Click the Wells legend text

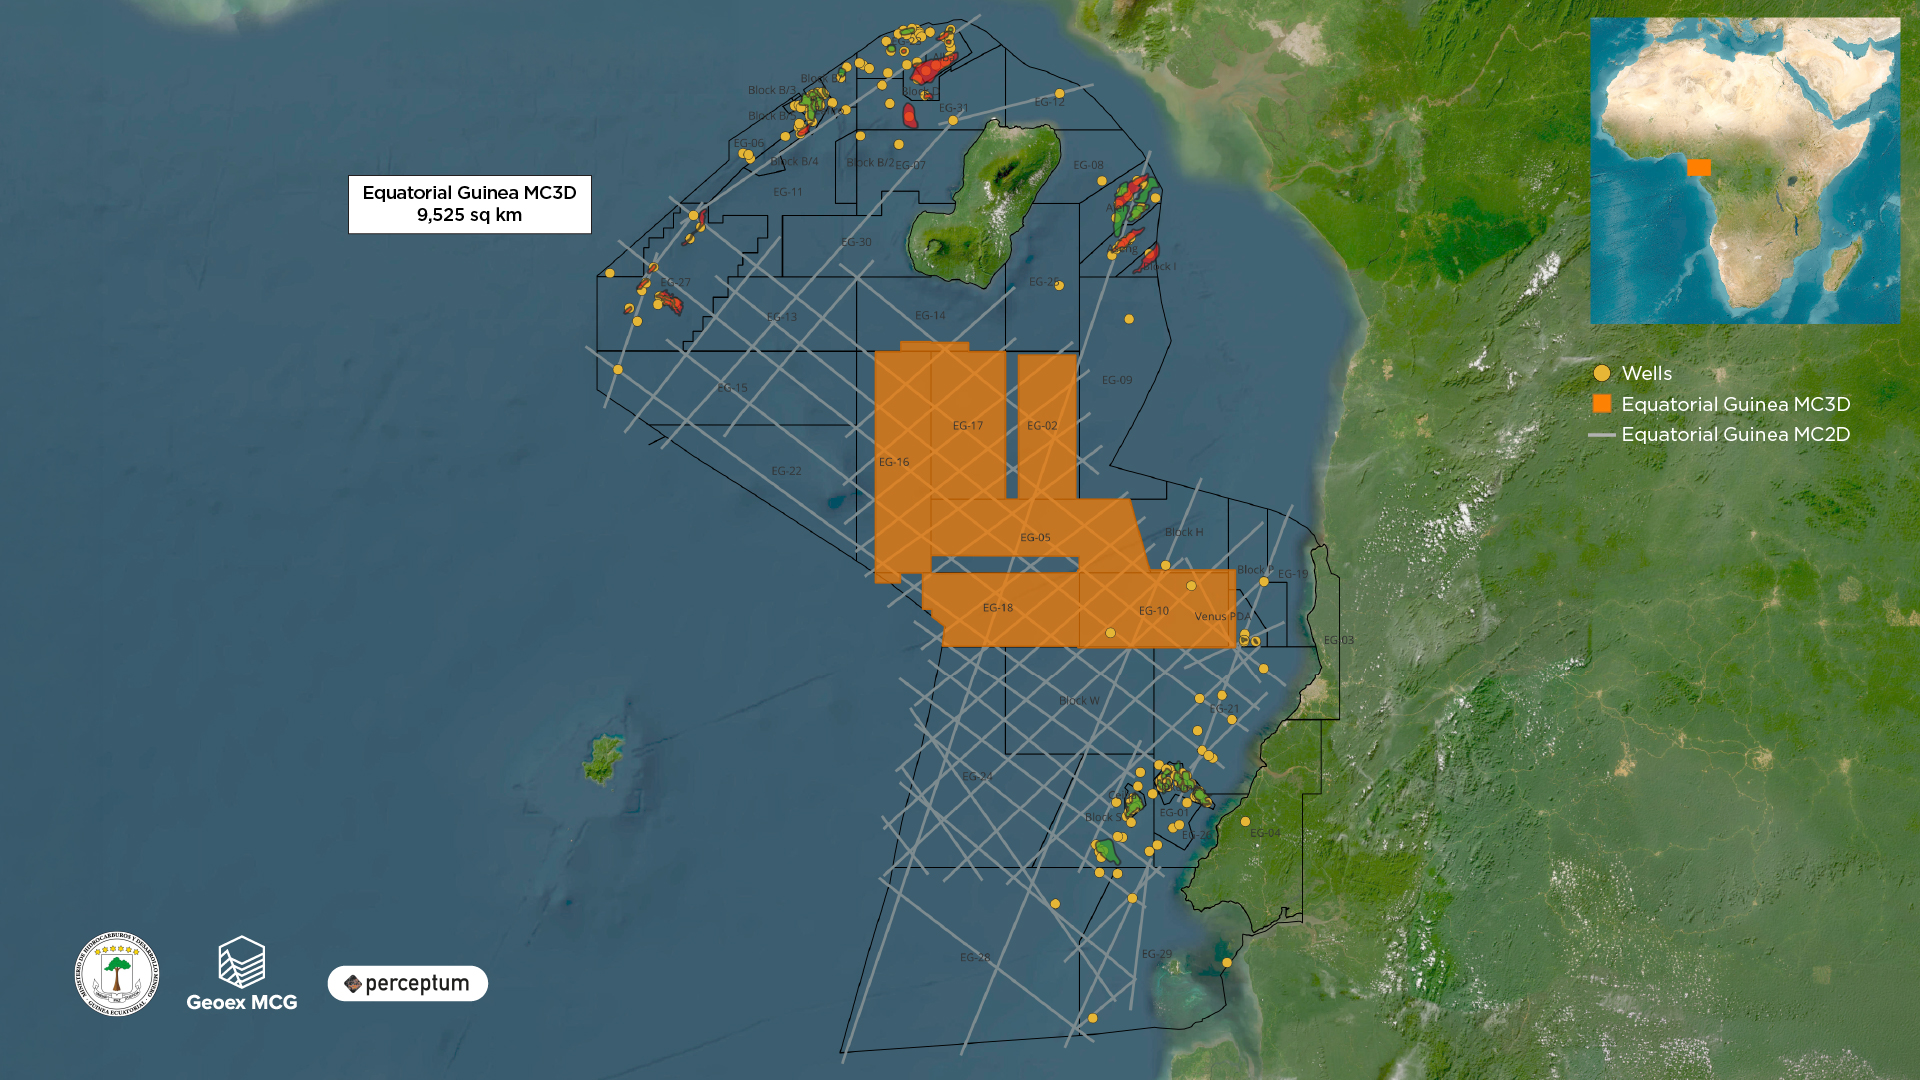click(1646, 374)
